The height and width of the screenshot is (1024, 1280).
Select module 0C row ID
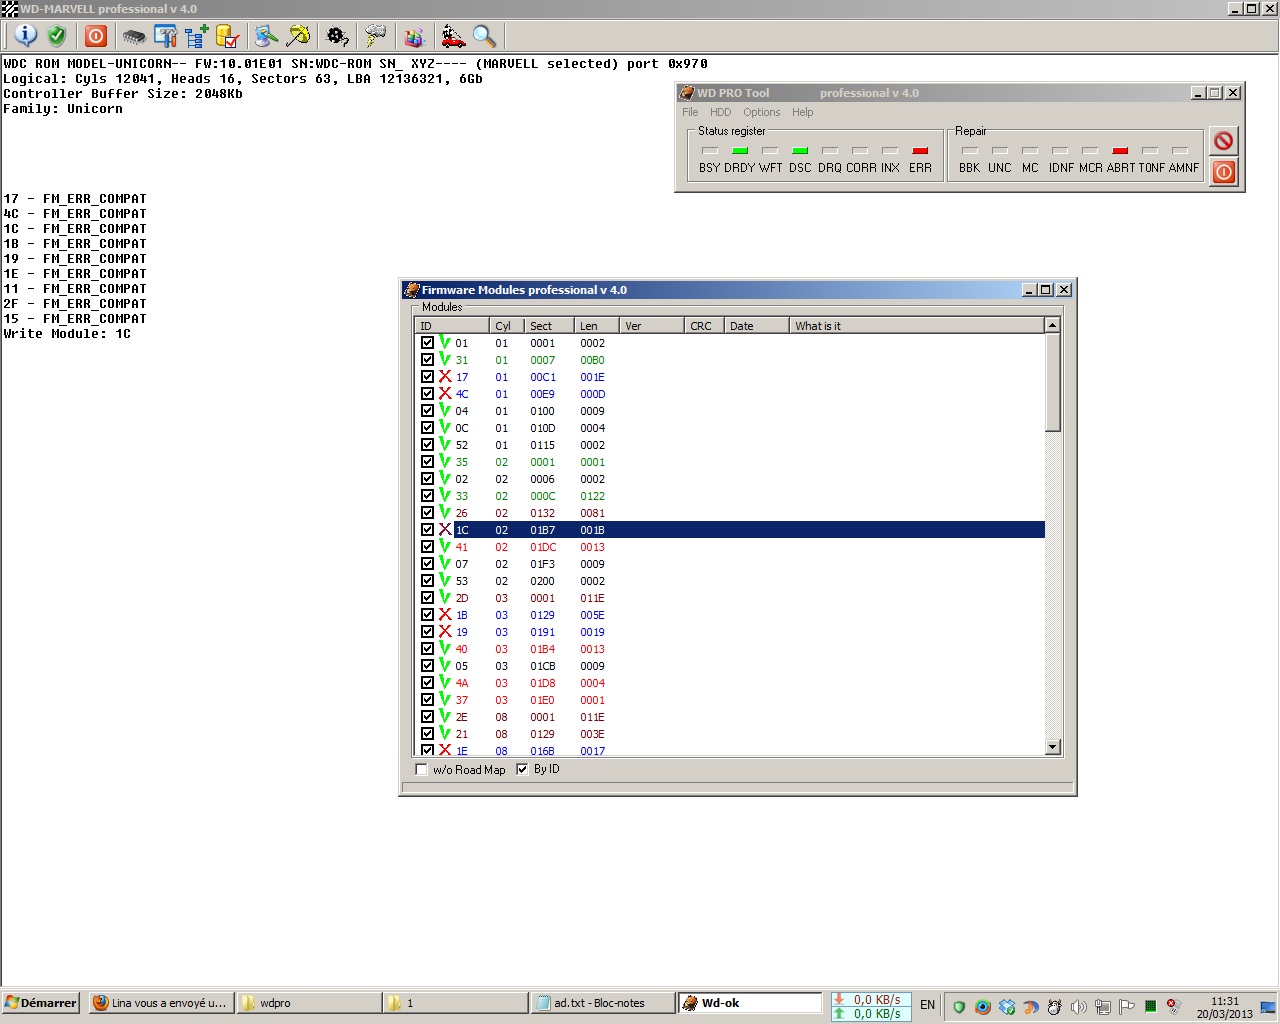[x=462, y=428]
